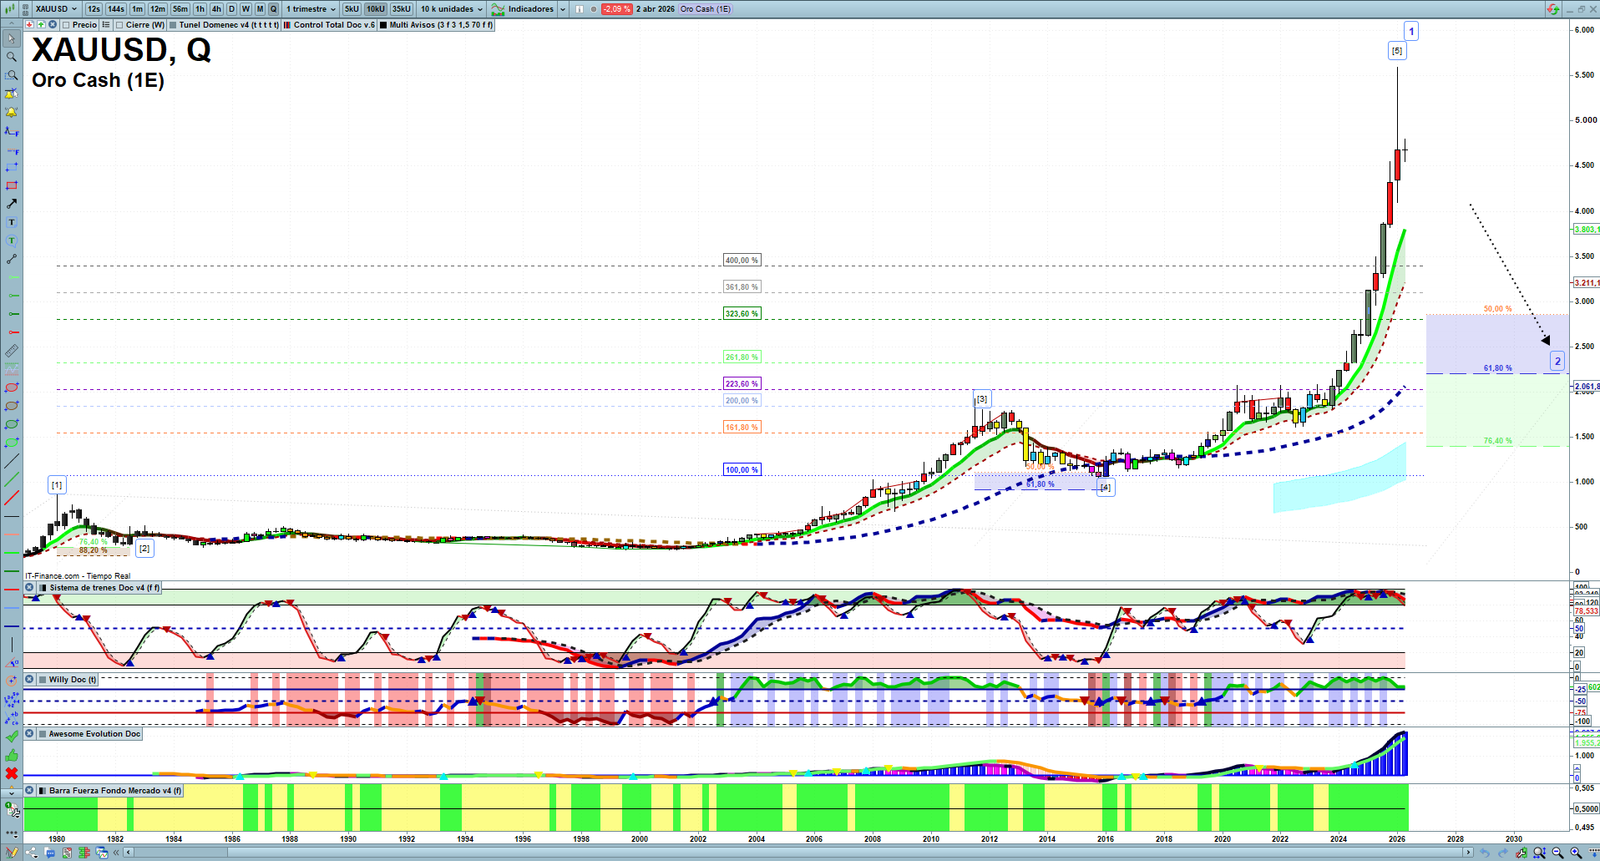The image size is (1600, 861).
Task: Click the Indicadores button
Action: pos(530,9)
